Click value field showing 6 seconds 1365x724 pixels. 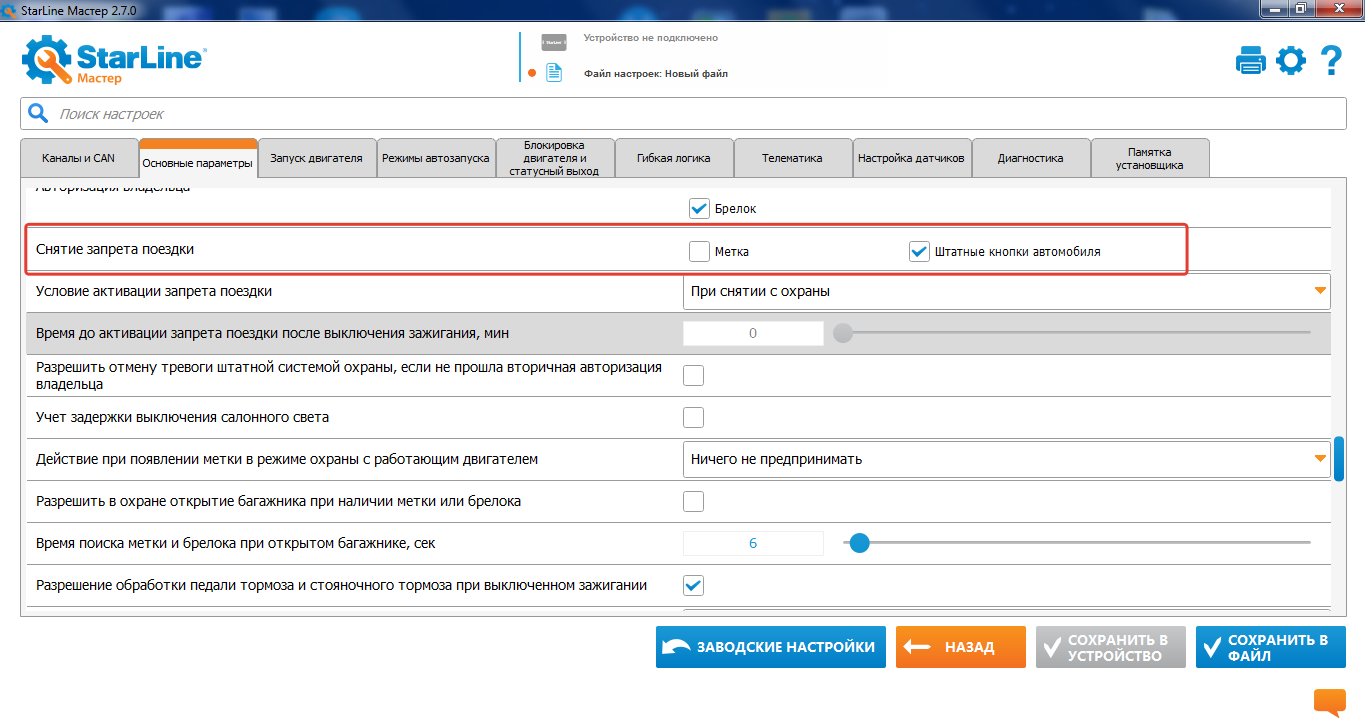point(753,543)
